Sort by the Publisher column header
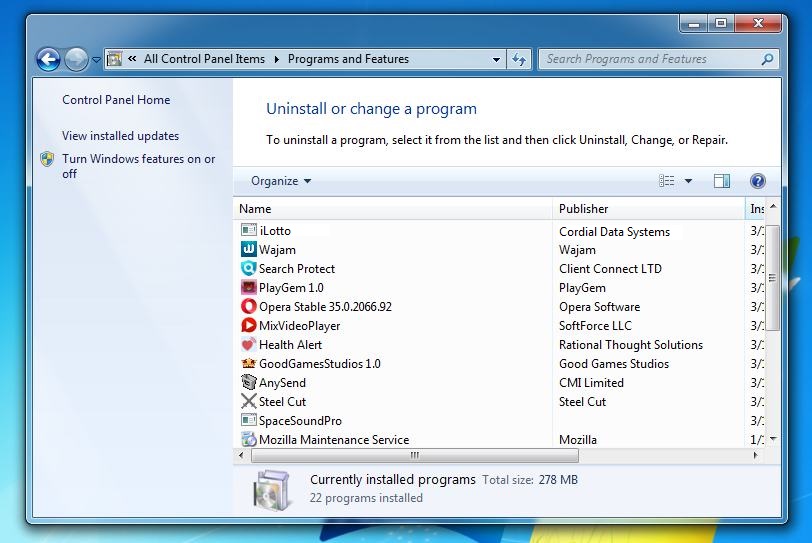812x543 pixels. pos(649,209)
